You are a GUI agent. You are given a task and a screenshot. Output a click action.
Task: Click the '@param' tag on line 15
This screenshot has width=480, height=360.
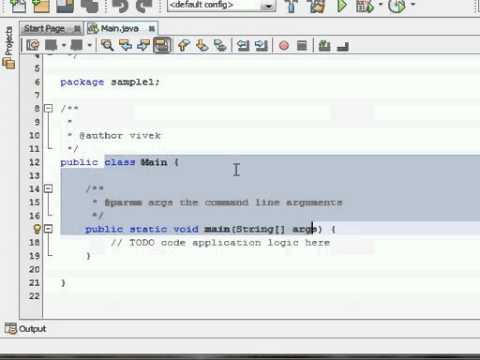pyautogui.click(x=123, y=202)
